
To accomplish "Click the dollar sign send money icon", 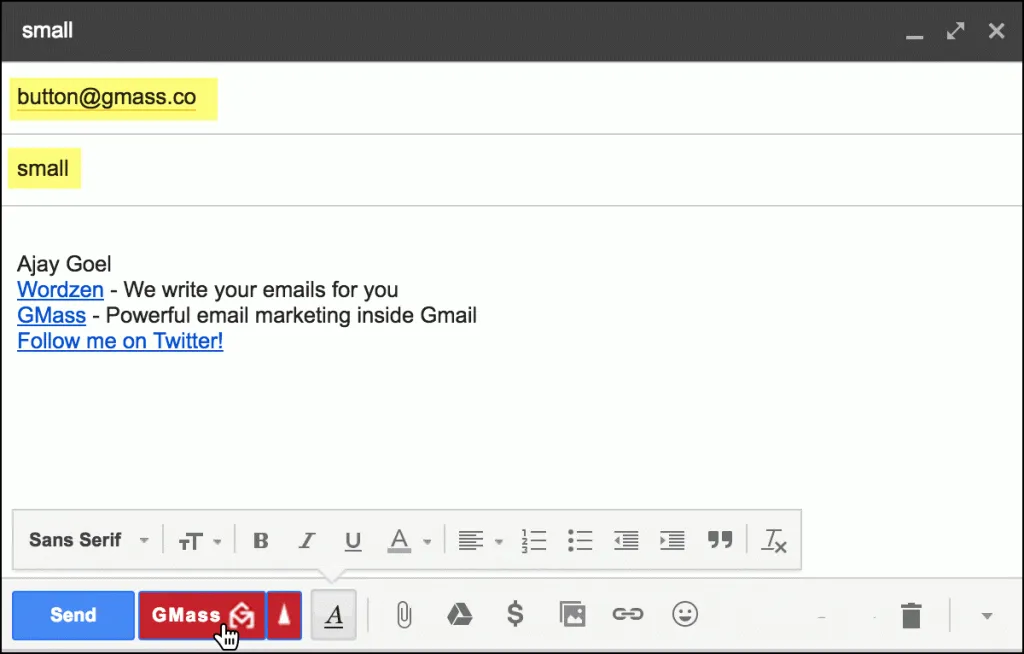I will (x=515, y=614).
